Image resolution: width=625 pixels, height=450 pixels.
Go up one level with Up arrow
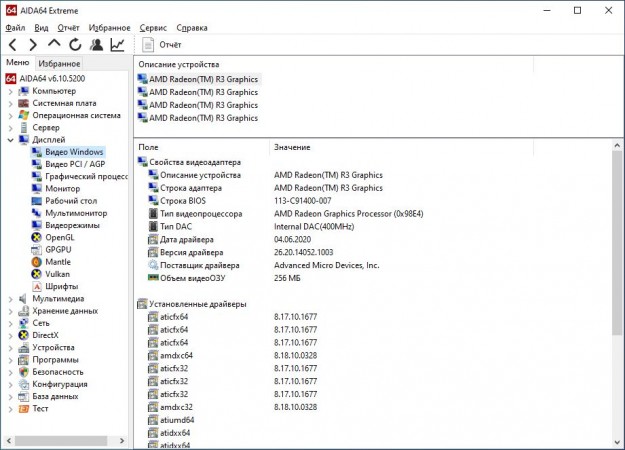pyautogui.click(x=54, y=44)
